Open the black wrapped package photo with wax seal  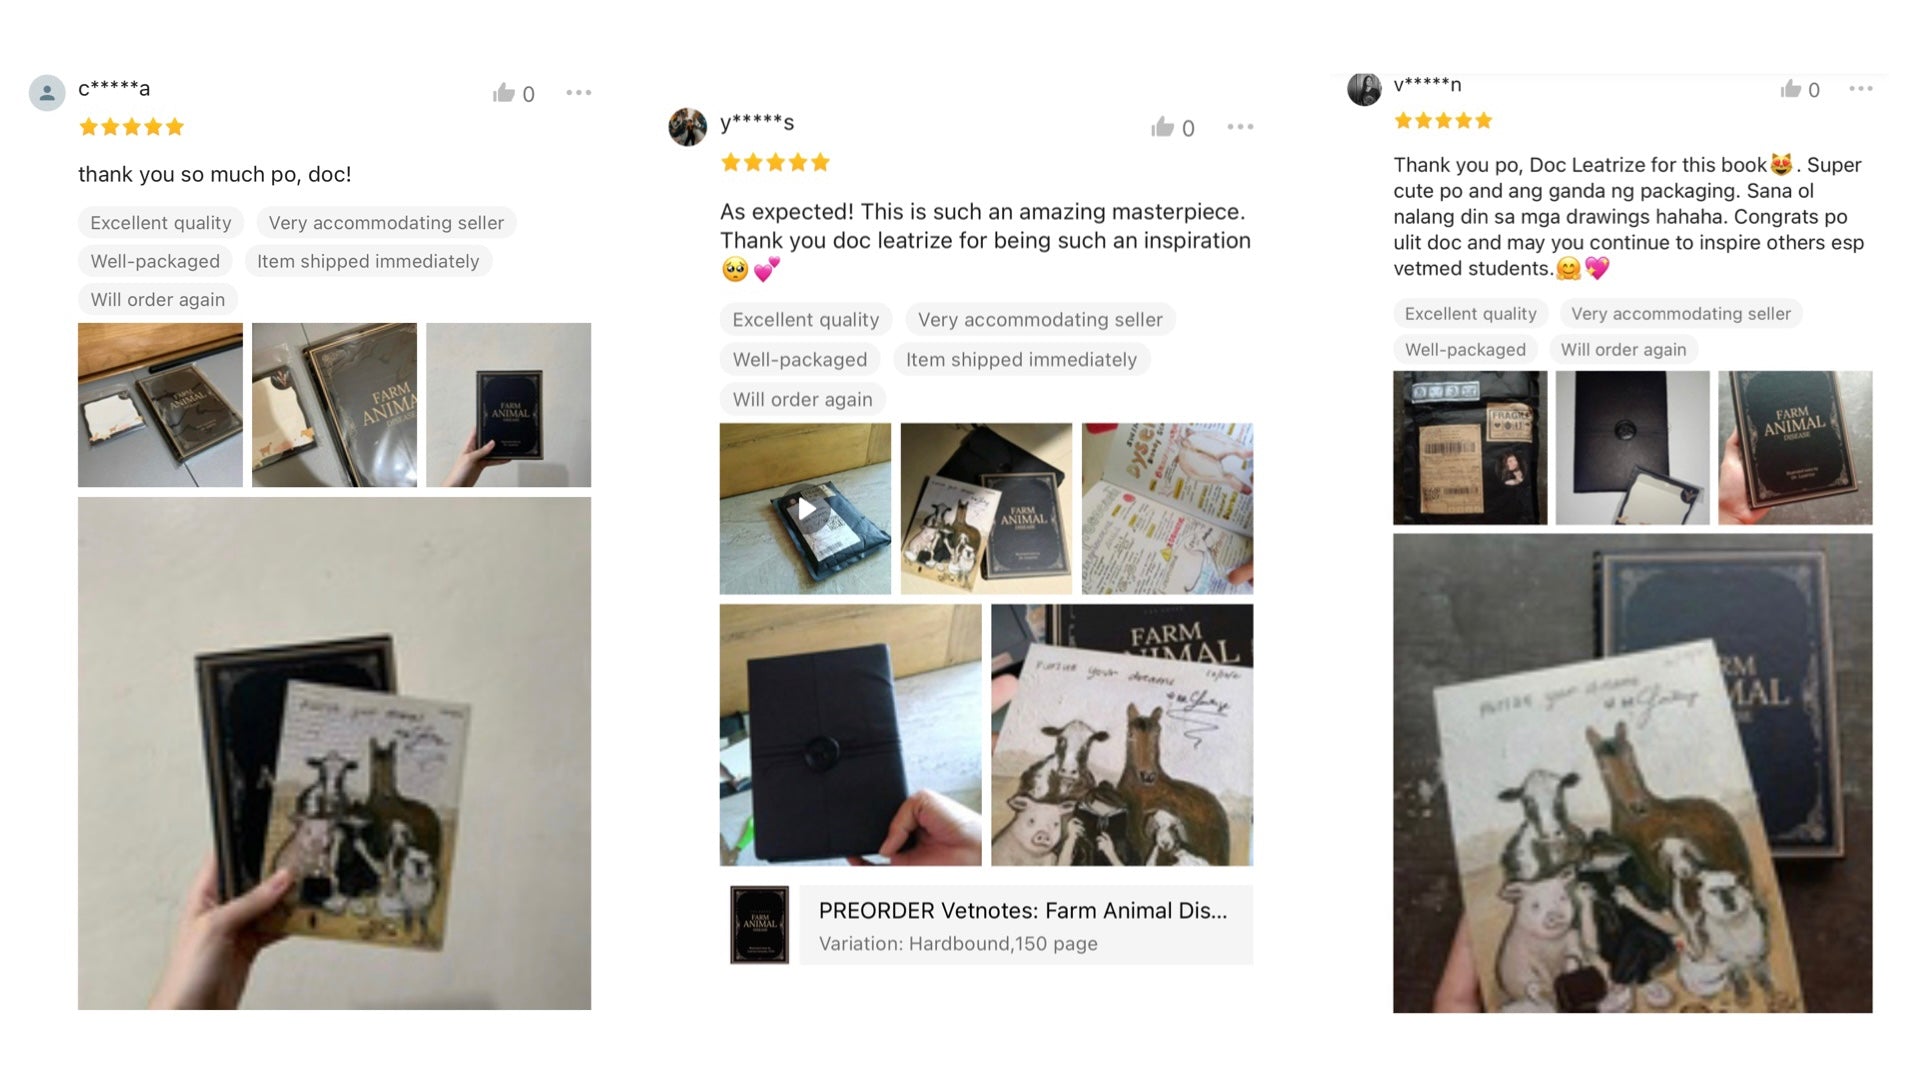click(851, 735)
